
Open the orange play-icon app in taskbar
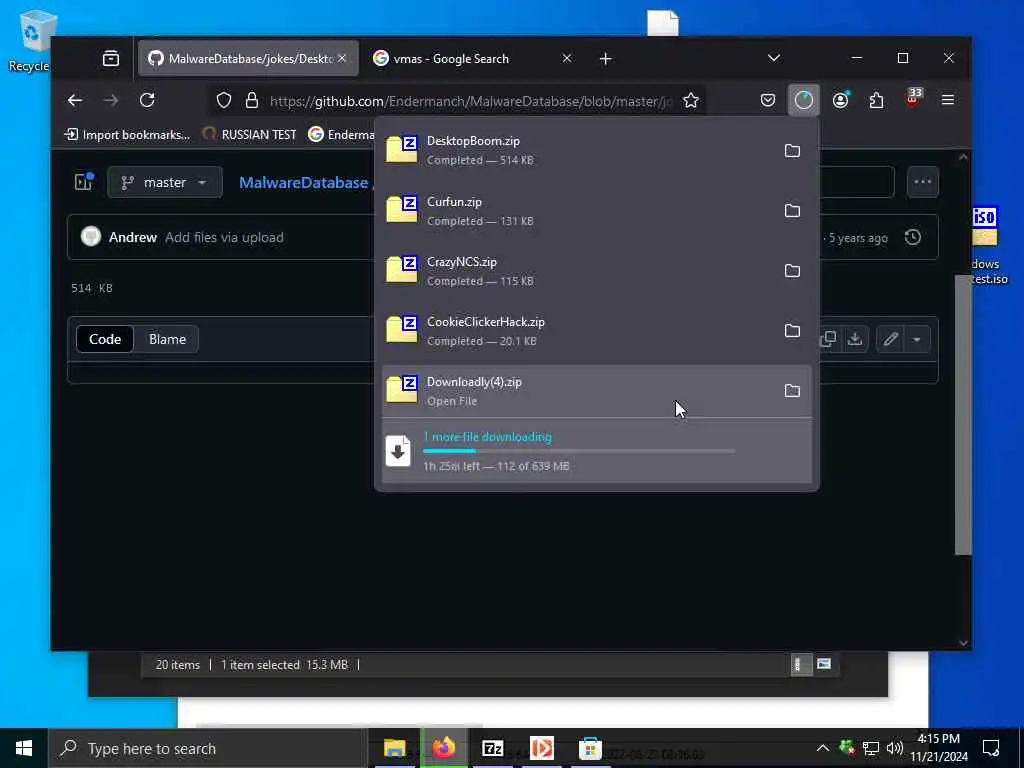point(541,748)
